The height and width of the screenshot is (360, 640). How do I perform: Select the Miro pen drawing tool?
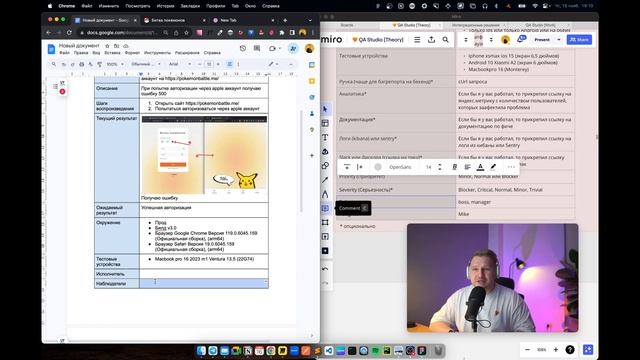click(325, 194)
